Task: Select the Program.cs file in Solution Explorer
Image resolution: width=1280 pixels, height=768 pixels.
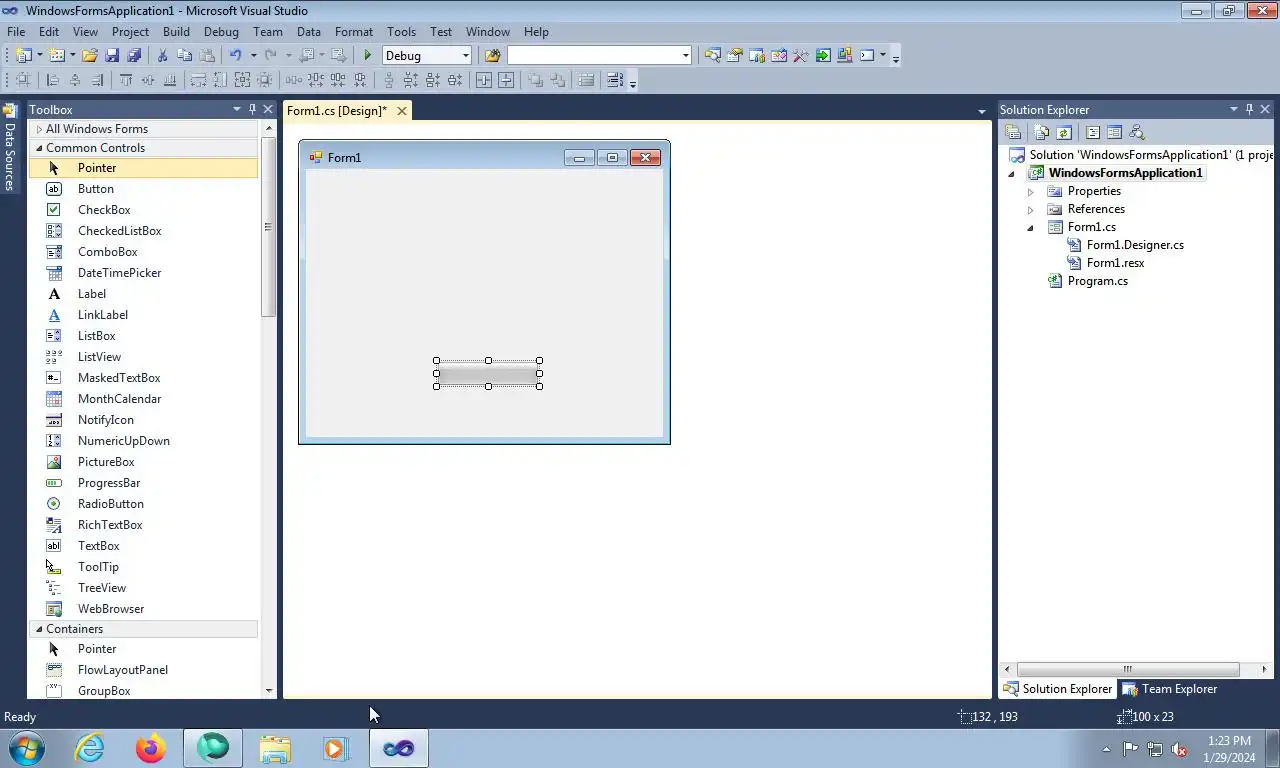Action: (x=1097, y=281)
